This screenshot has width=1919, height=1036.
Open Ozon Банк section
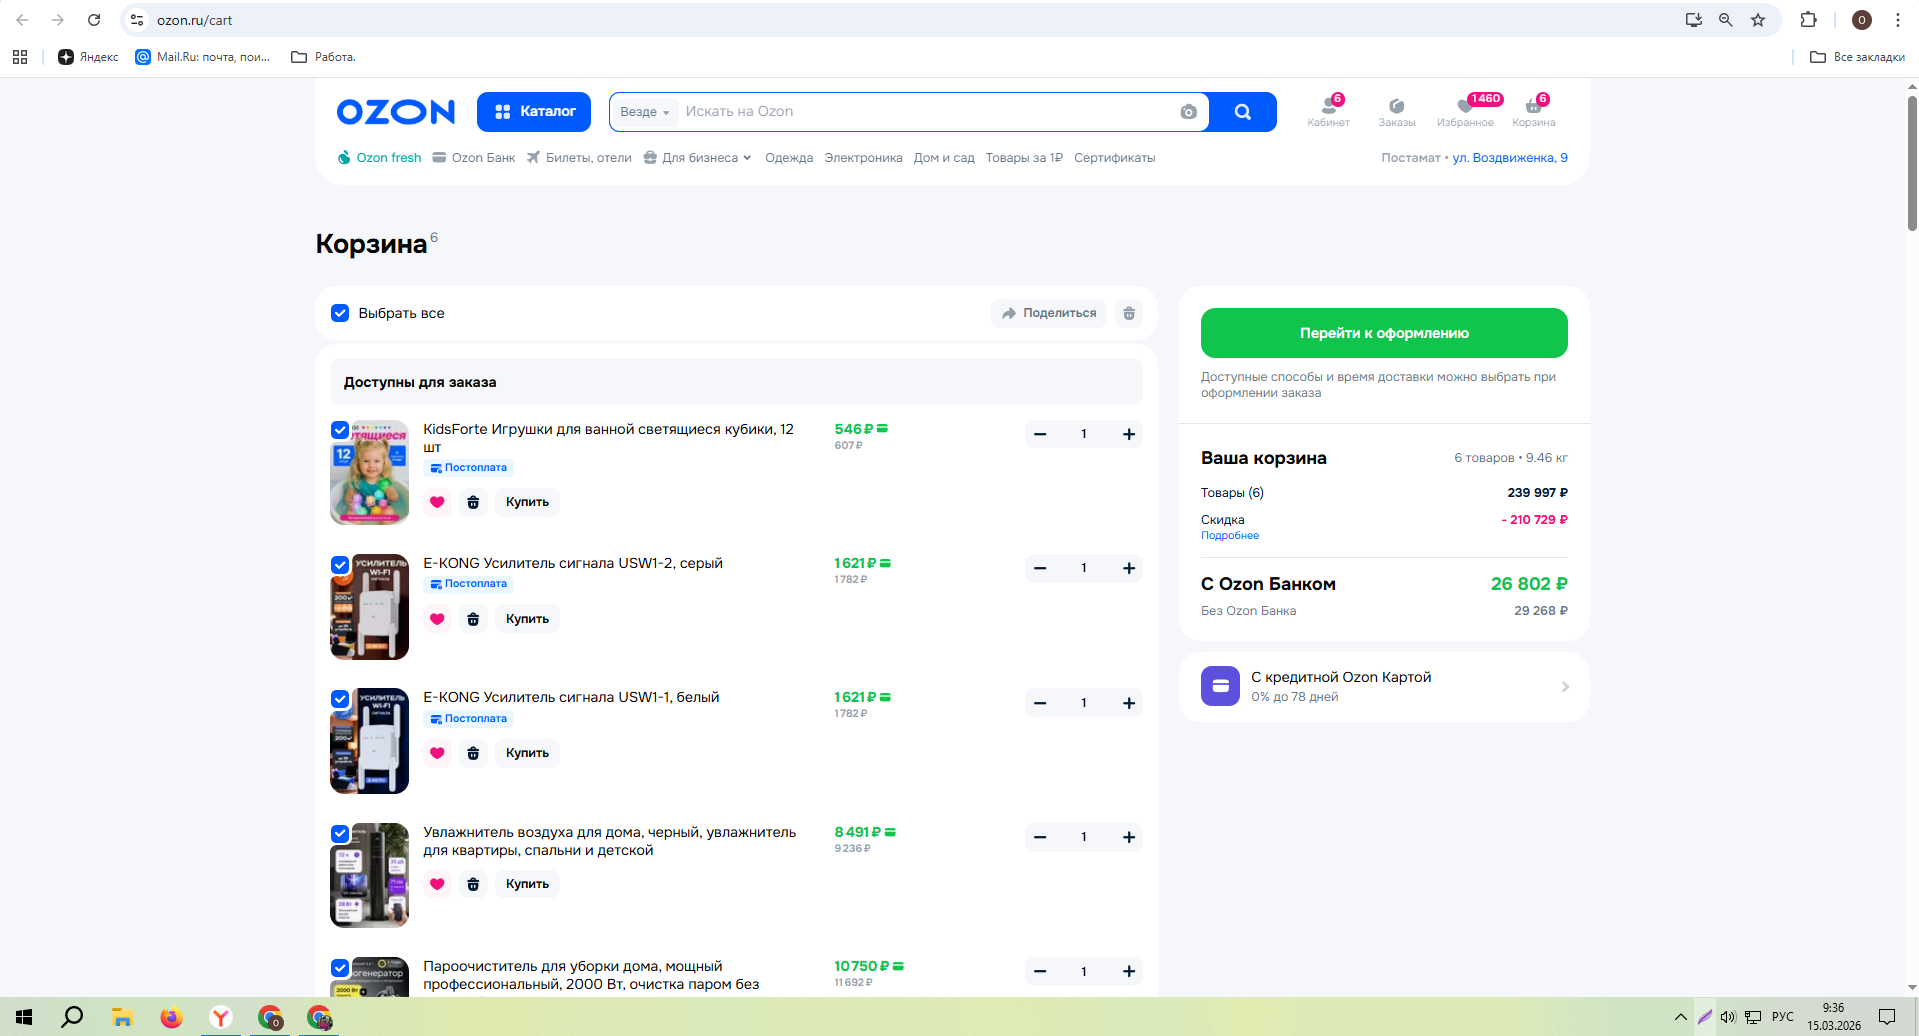(x=474, y=158)
